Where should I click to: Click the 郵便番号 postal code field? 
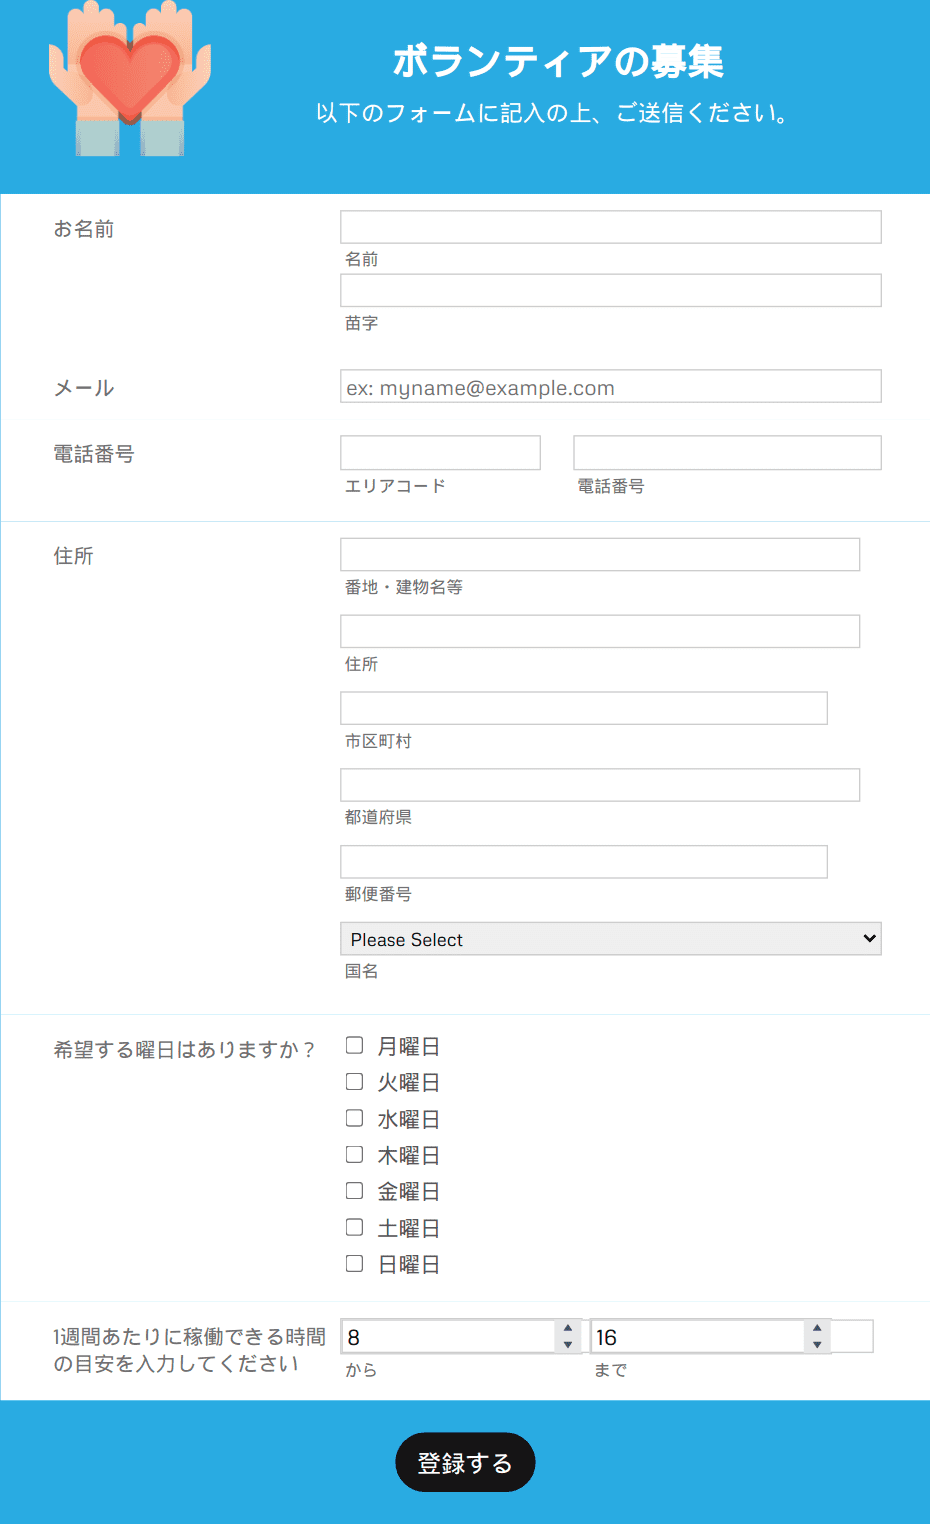[584, 862]
